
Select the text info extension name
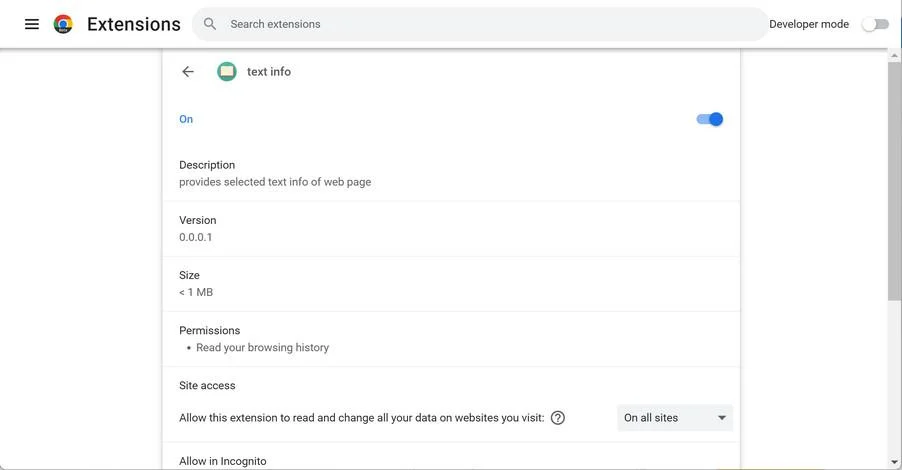[x=269, y=71]
